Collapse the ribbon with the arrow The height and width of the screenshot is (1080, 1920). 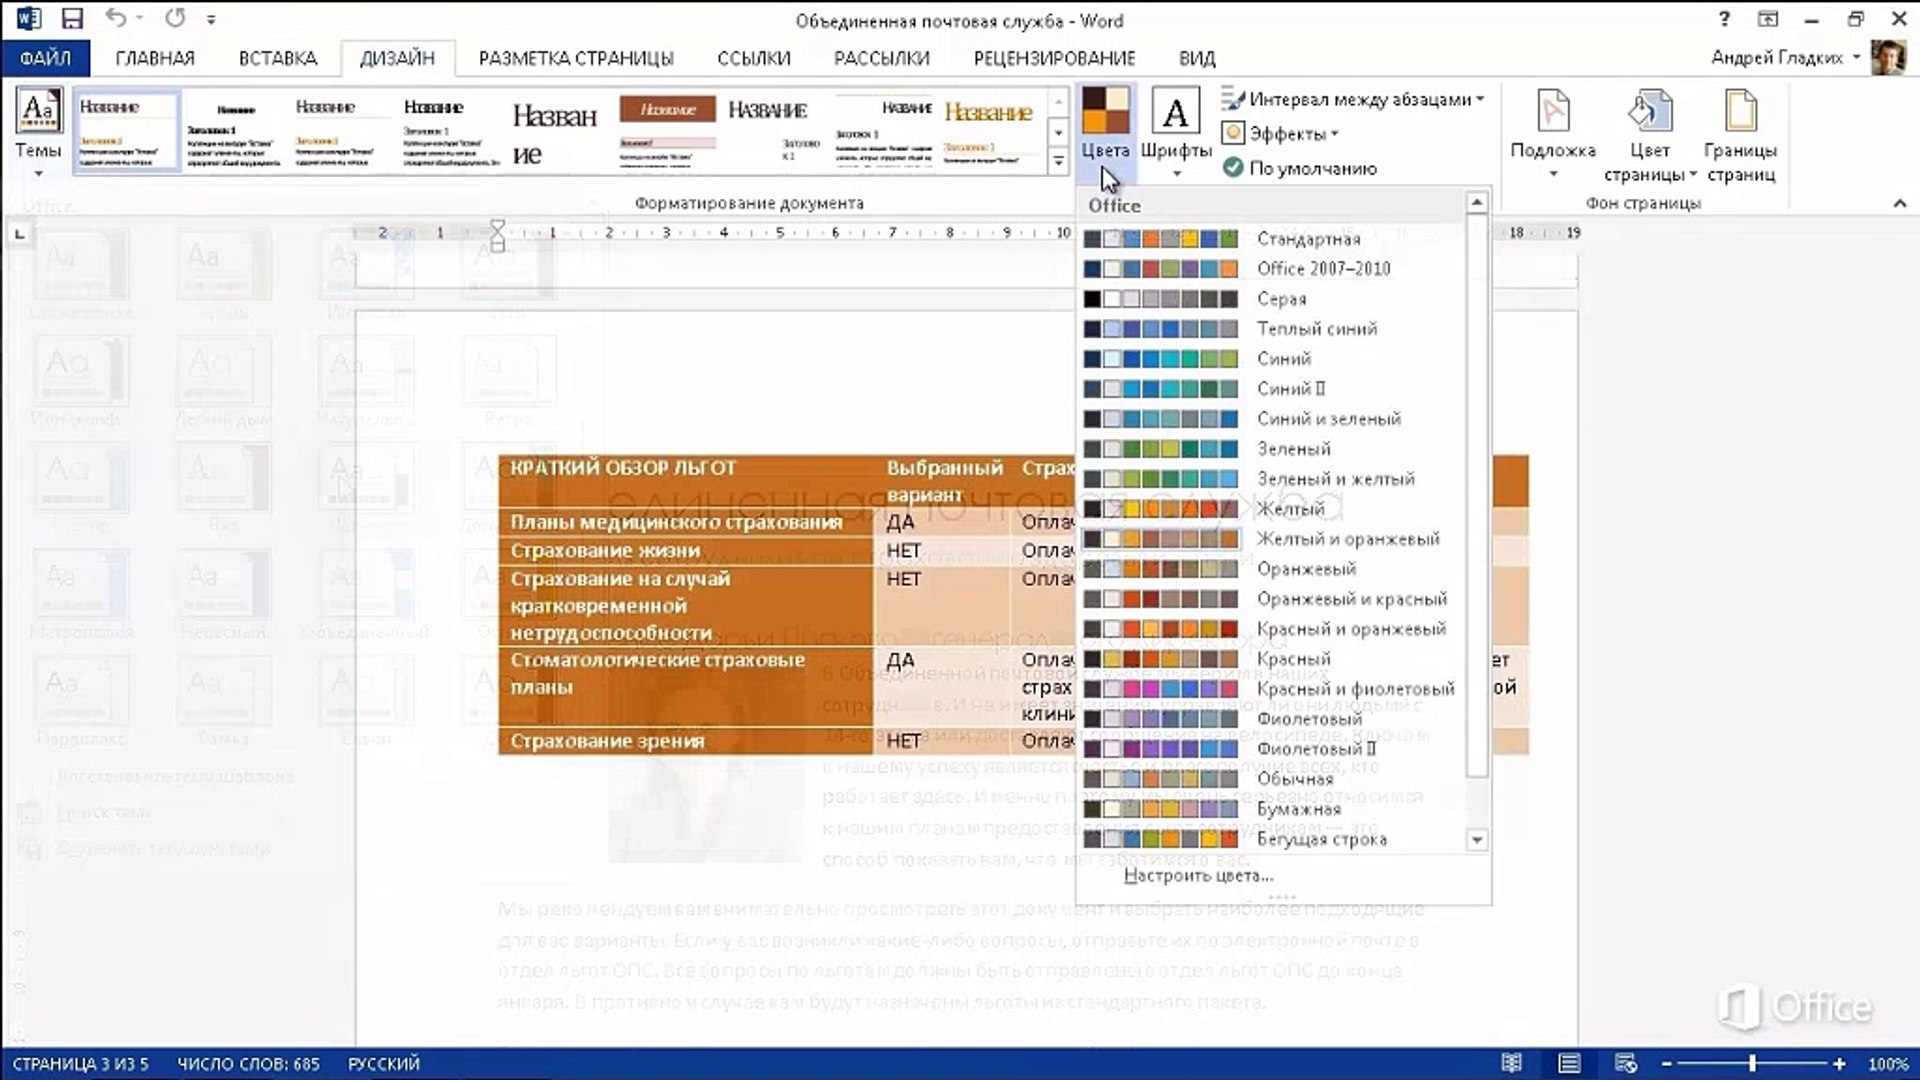pyautogui.click(x=1899, y=203)
